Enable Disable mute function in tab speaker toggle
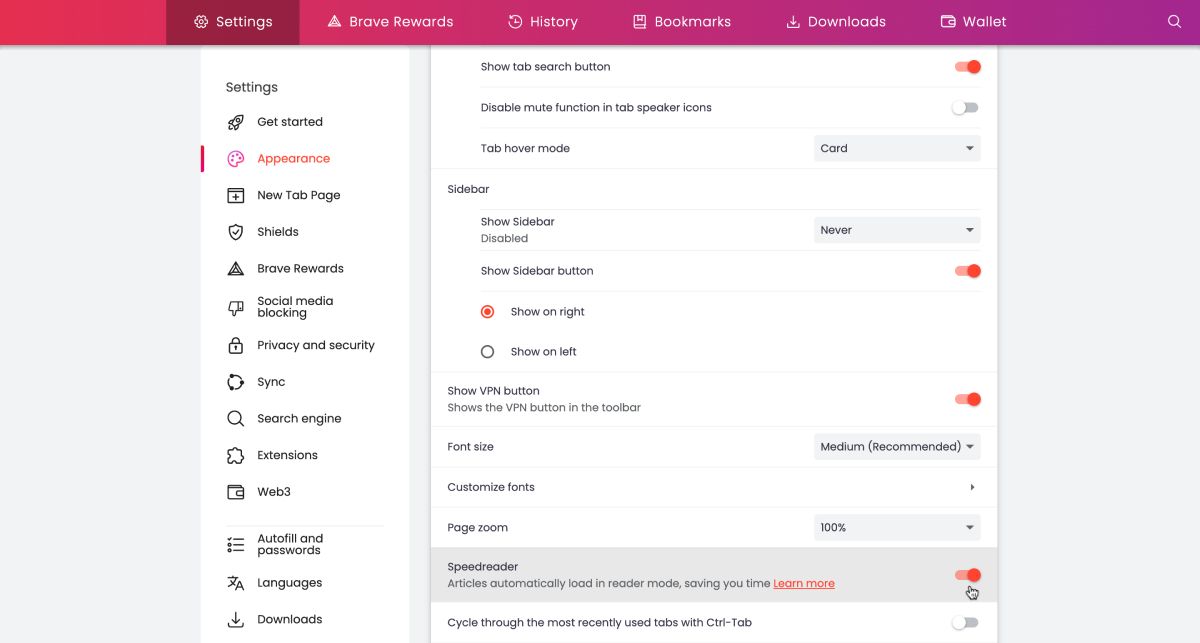The height and width of the screenshot is (643, 1200). tap(965, 108)
